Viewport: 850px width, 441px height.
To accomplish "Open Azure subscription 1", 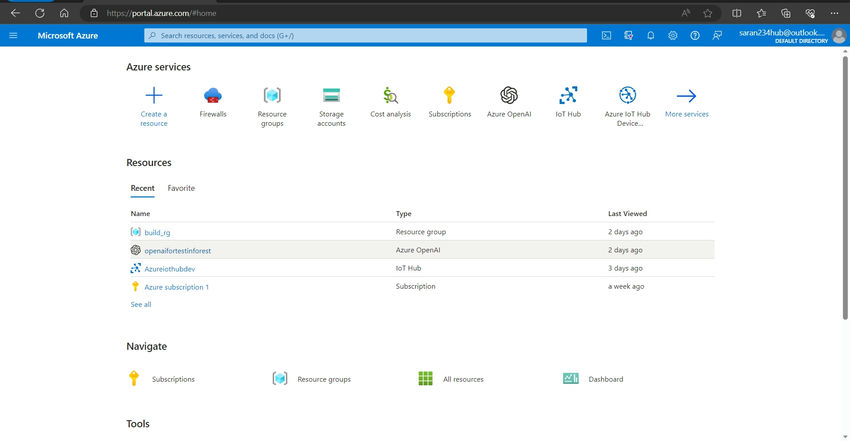I will [176, 287].
